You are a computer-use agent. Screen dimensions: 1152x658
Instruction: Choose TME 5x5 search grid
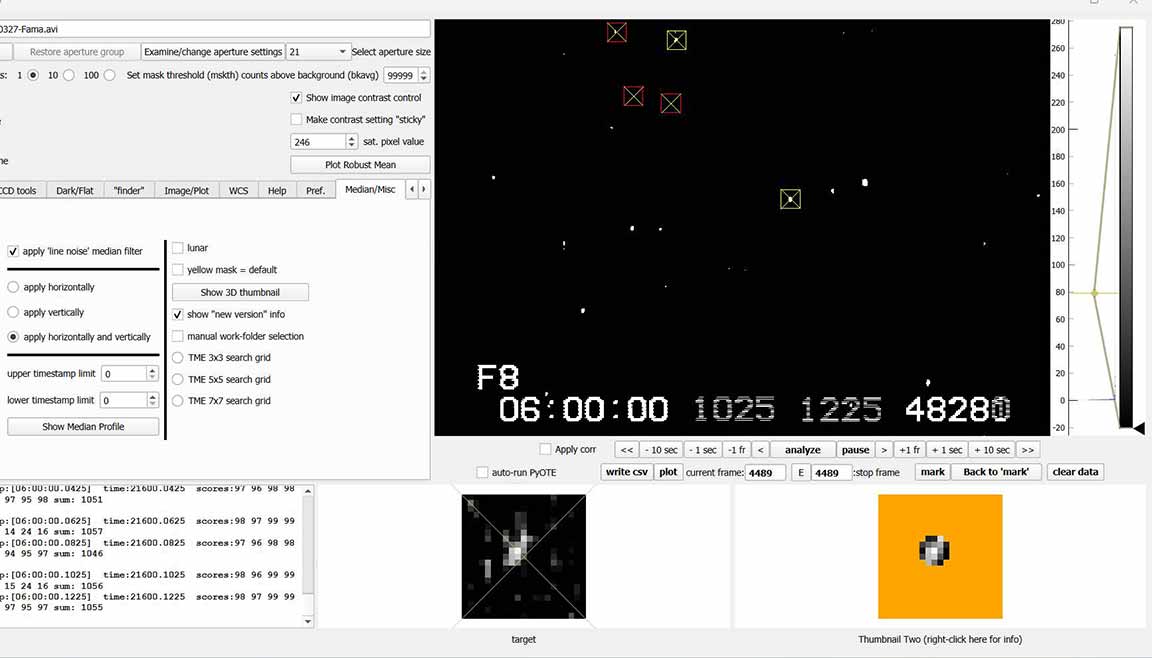pyautogui.click(x=178, y=380)
